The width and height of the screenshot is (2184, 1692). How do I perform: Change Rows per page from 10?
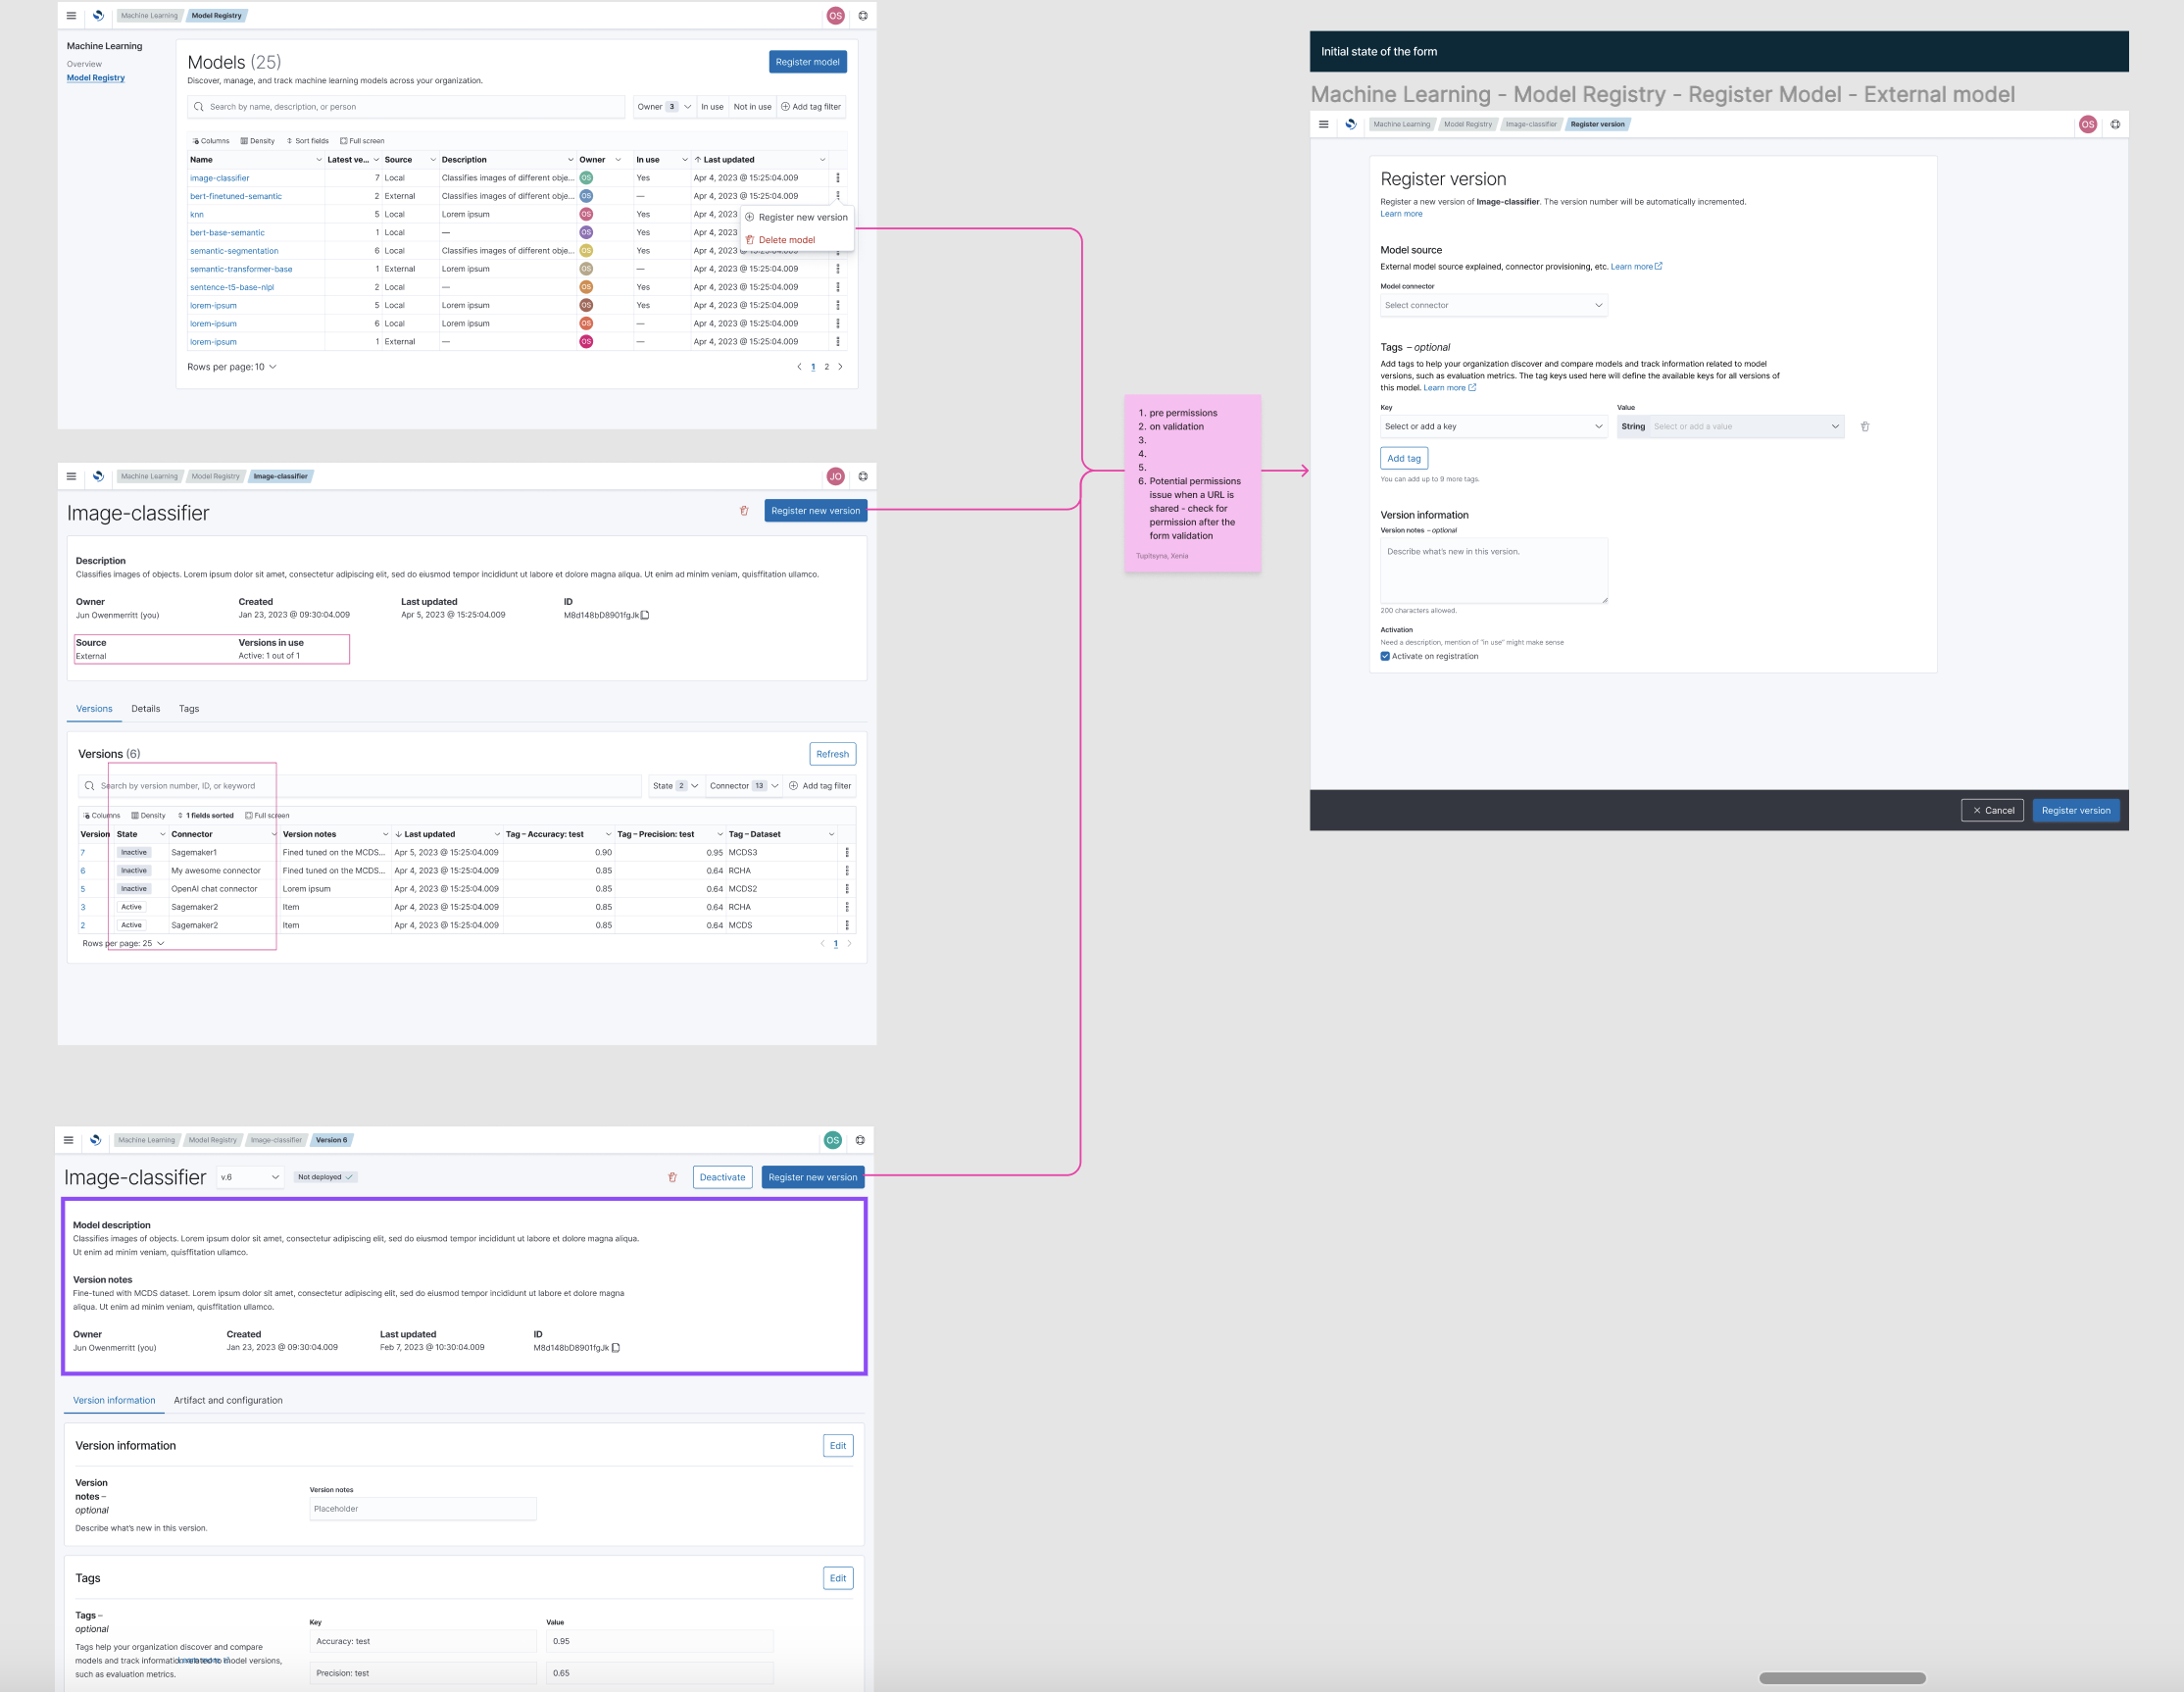(232, 366)
